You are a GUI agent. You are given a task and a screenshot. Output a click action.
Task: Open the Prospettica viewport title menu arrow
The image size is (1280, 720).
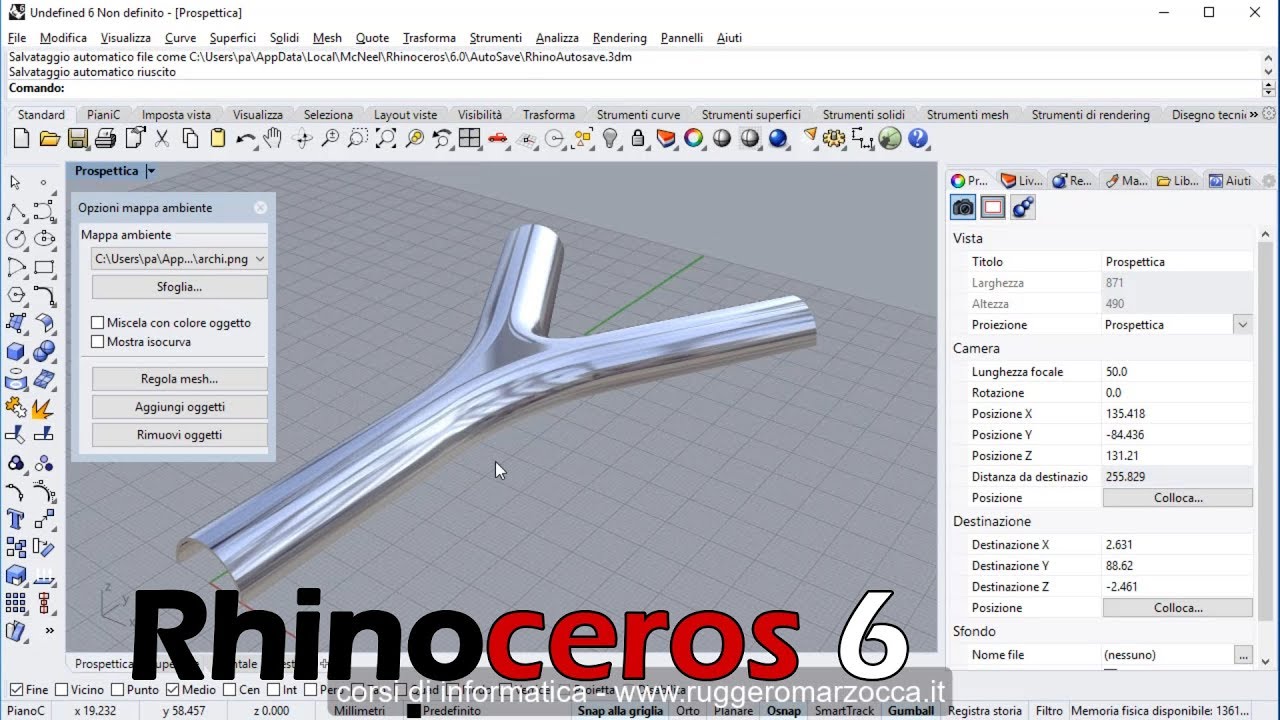(151, 171)
